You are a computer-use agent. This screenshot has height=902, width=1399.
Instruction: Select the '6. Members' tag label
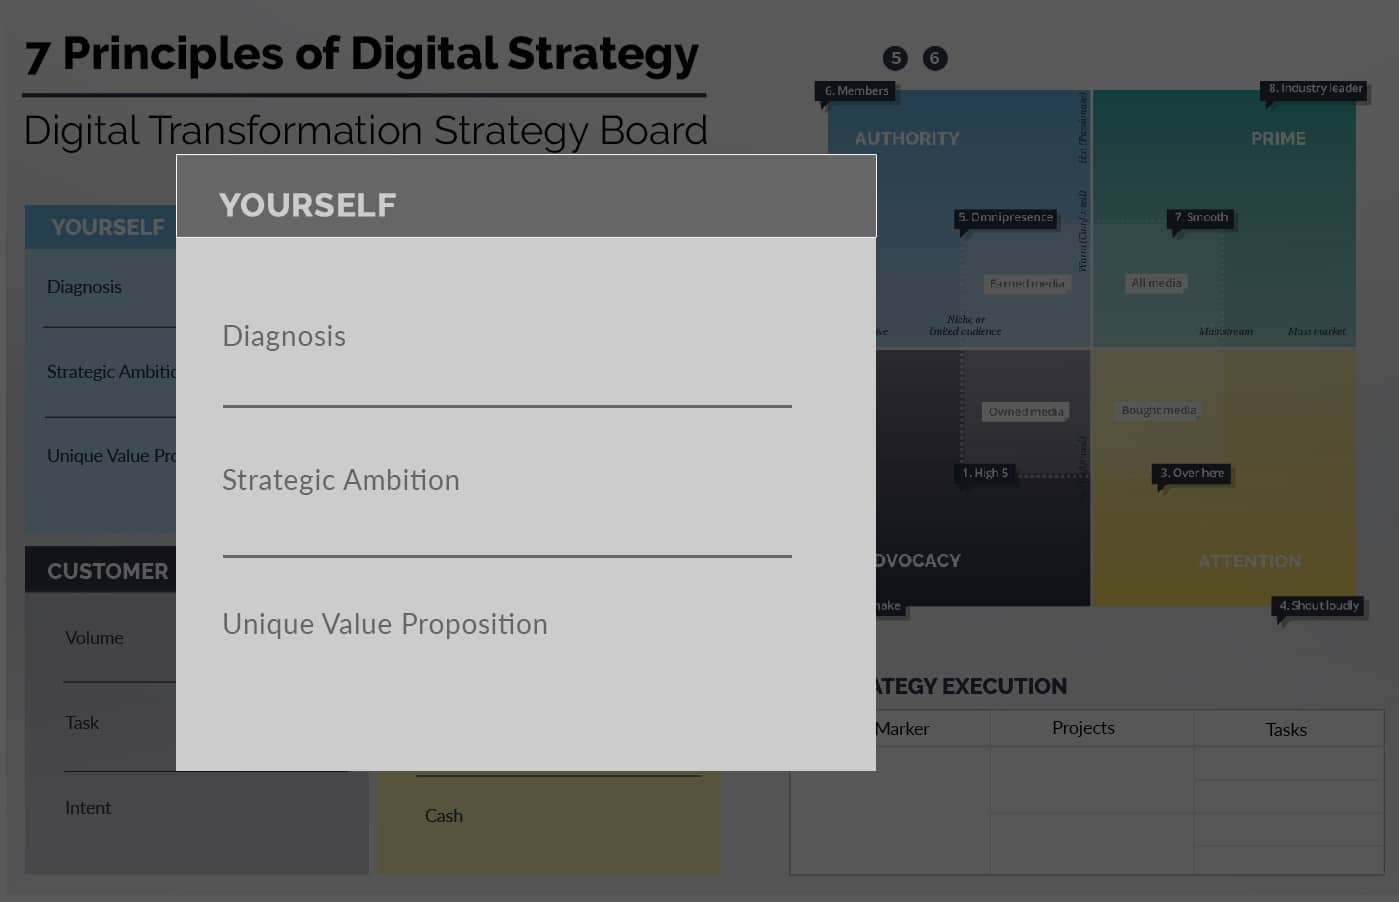click(857, 91)
